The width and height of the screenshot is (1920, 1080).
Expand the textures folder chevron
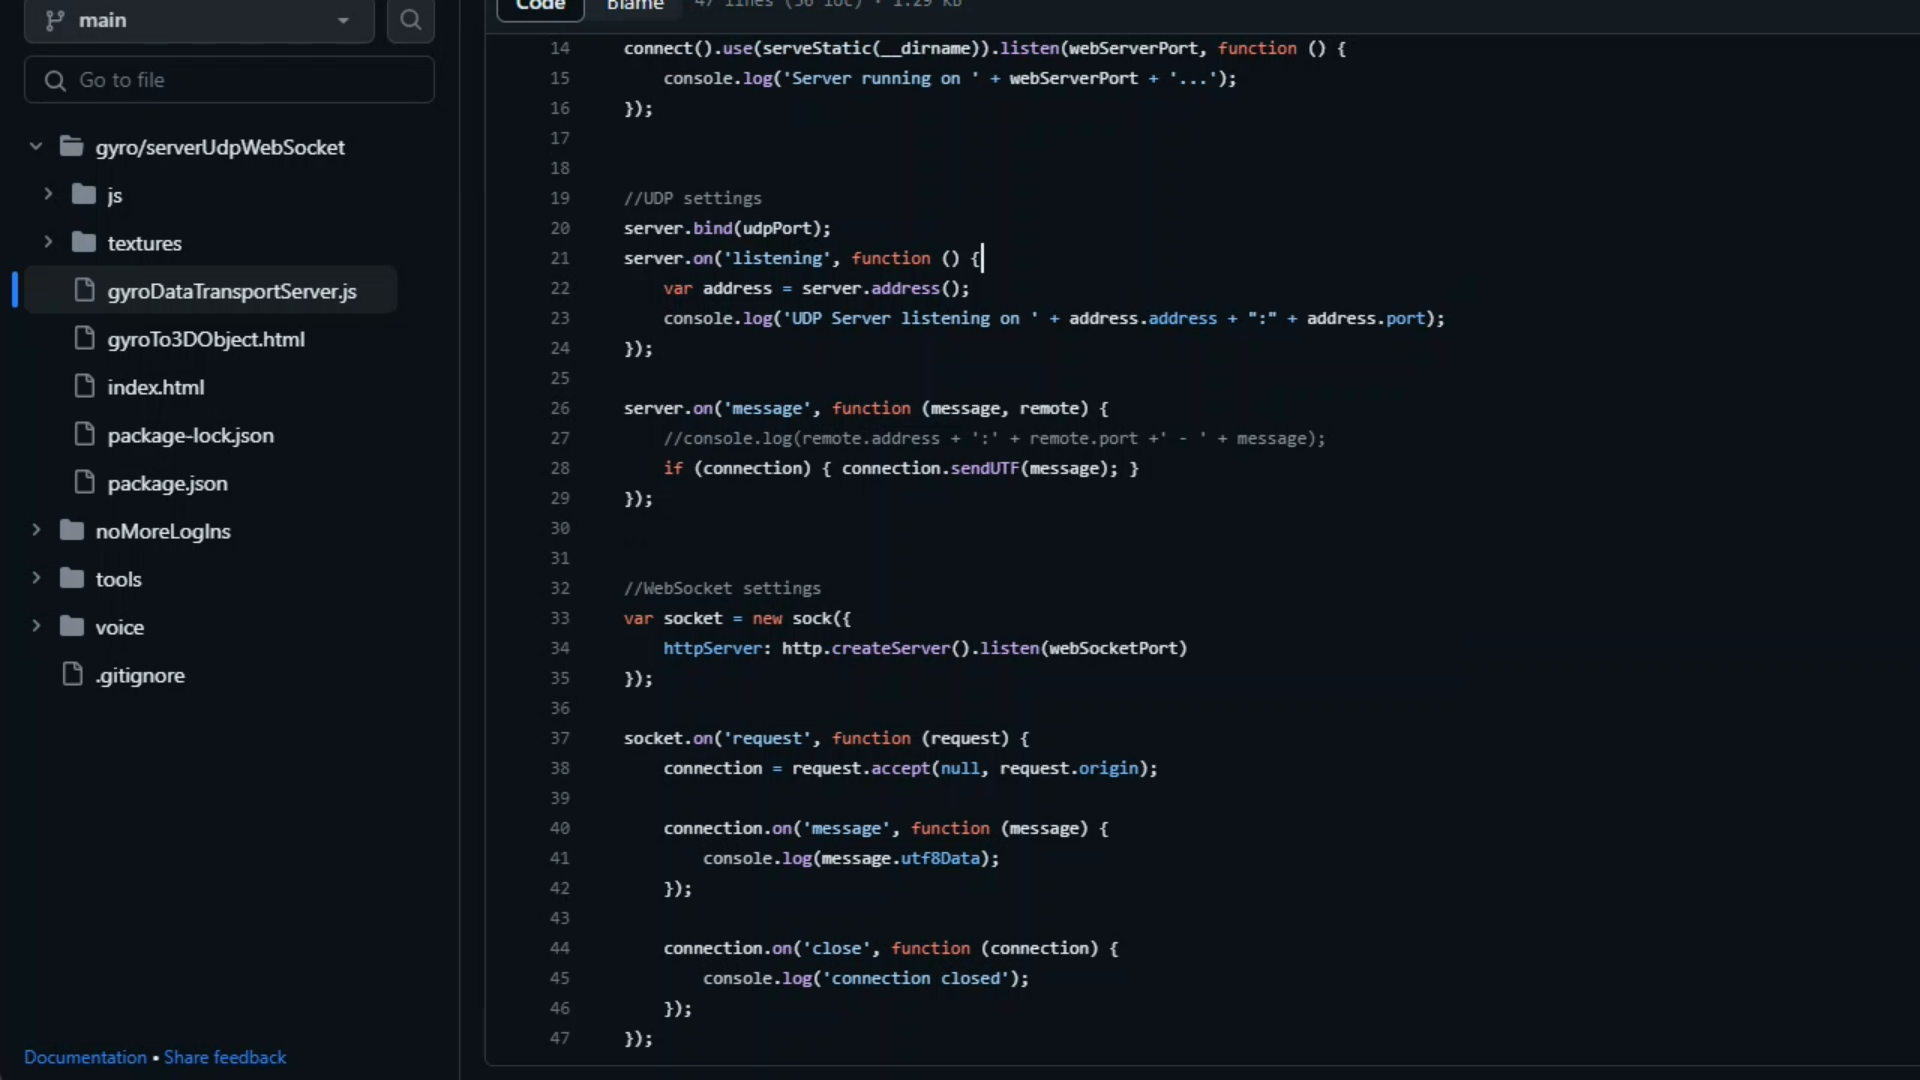[48, 242]
